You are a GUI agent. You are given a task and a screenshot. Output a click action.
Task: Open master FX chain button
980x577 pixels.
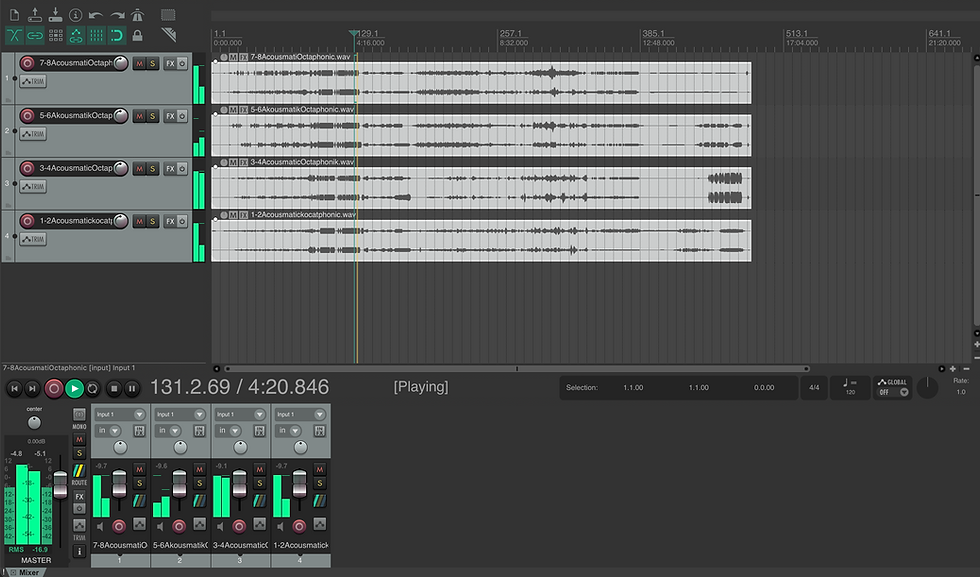(79, 497)
